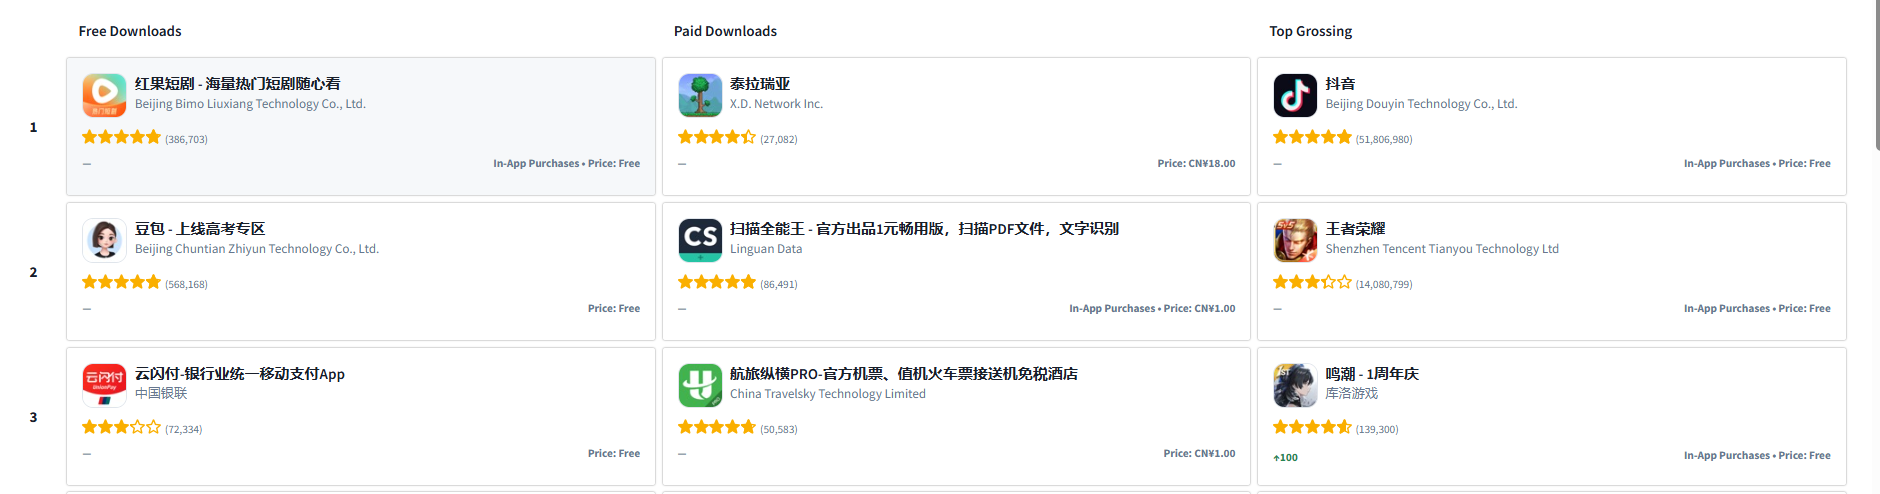Open publisher Linguan Data

[766, 249]
